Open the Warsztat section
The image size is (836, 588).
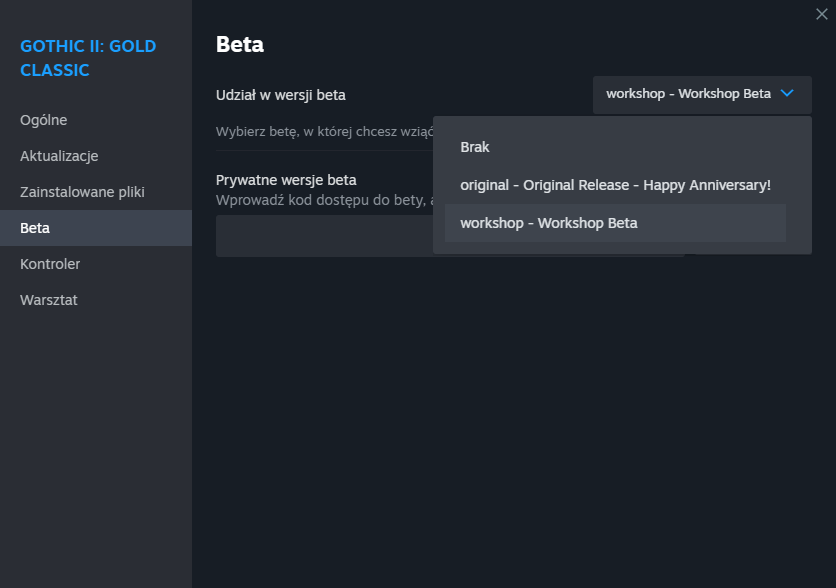click(x=49, y=300)
